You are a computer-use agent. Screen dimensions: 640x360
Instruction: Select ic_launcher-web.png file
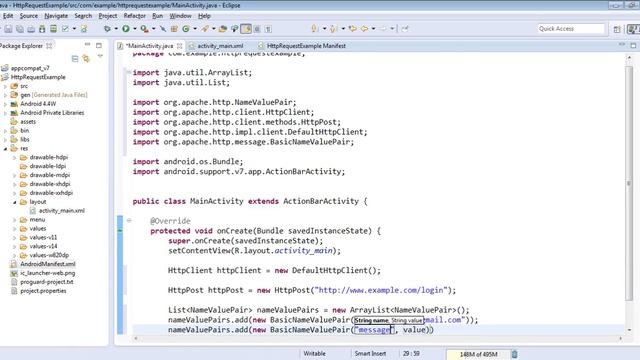[x=43, y=273]
